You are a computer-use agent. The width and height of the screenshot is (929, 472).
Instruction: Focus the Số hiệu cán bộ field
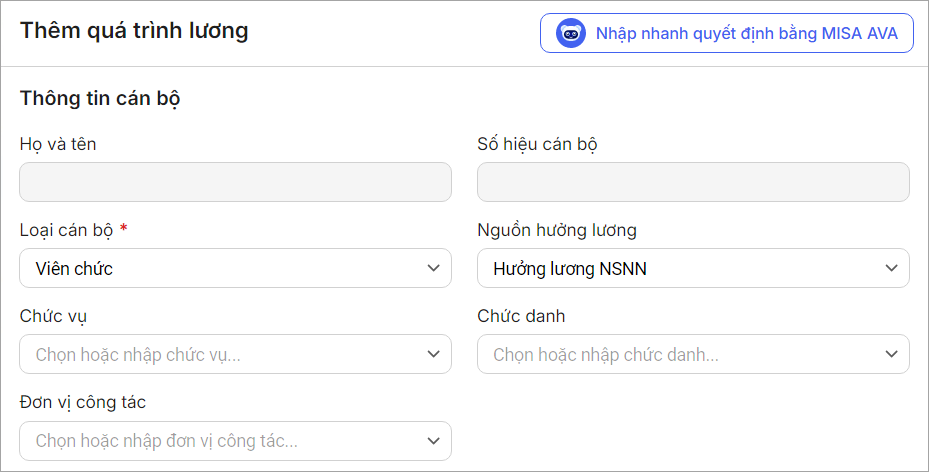693,182
